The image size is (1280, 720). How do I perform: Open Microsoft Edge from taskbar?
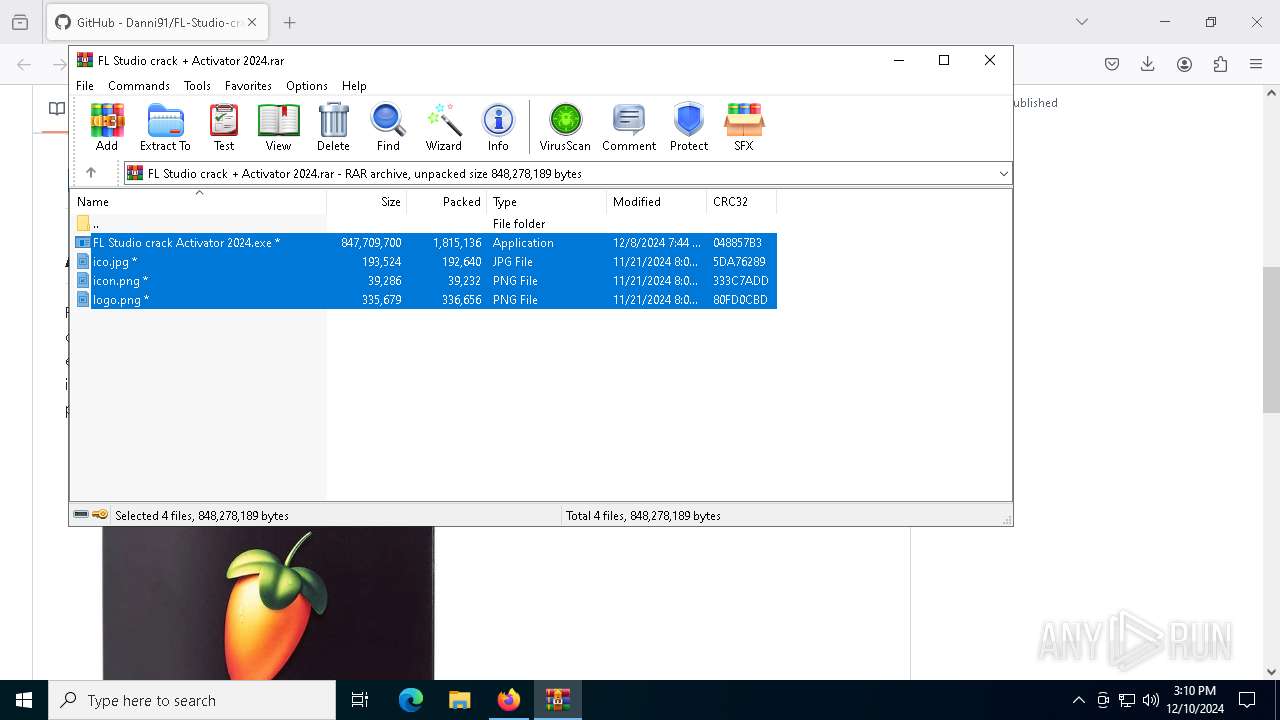pos(411,700)
